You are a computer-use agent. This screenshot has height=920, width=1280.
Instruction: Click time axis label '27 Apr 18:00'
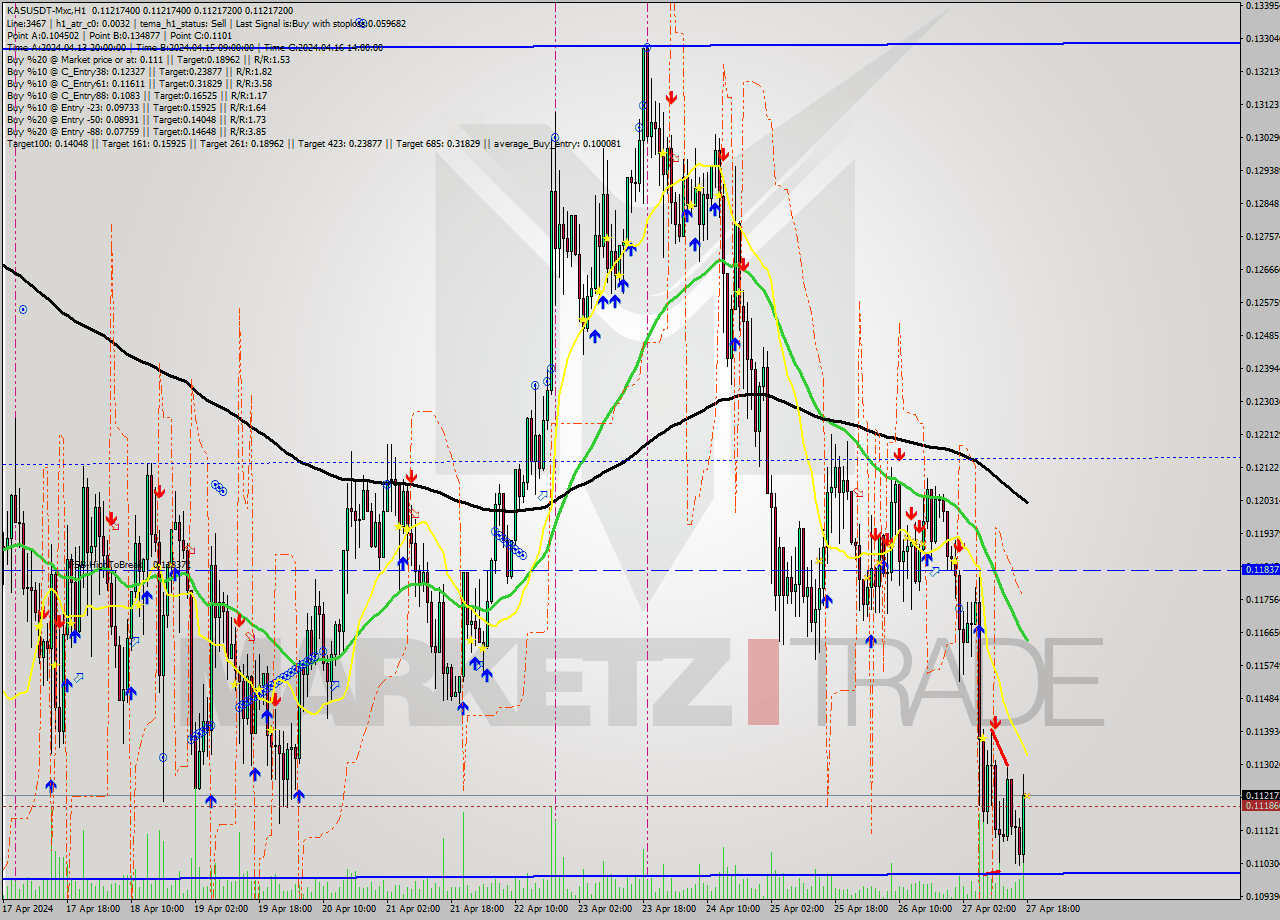tap(1052, 909)
